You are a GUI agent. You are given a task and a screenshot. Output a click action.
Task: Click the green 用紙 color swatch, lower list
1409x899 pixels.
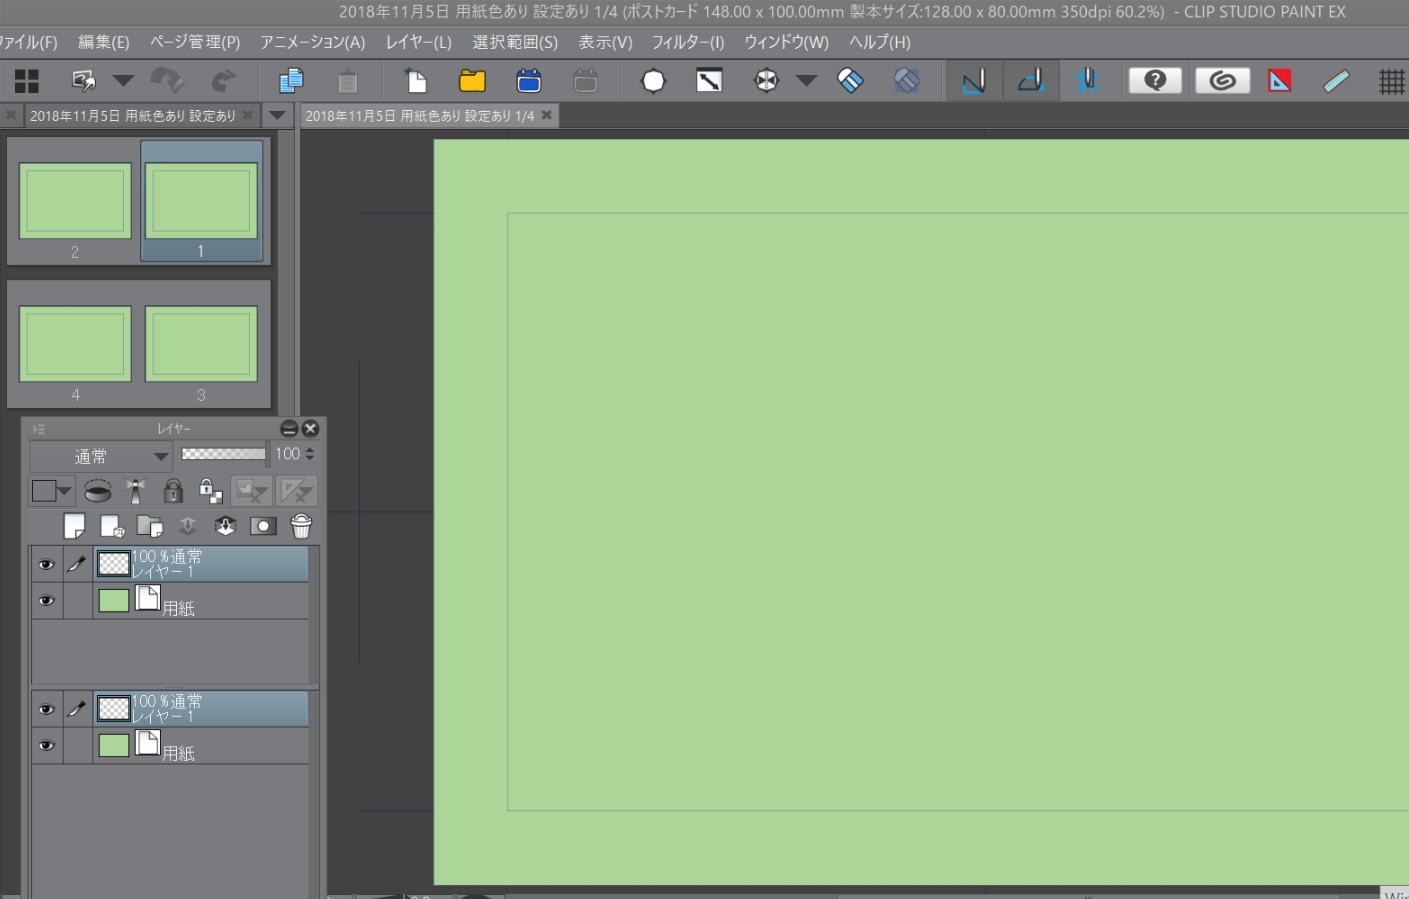114,746
